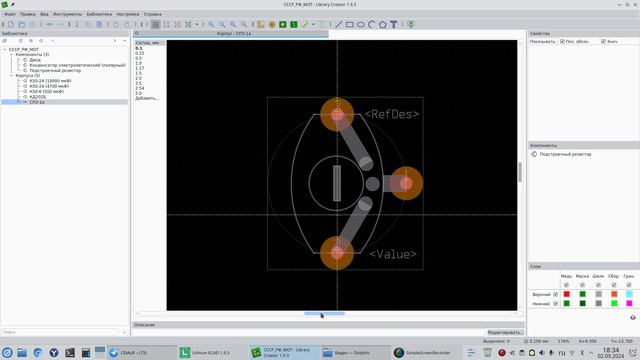
Task: Toggle the Нижний layer row checkbox
Action: tap(556, 304)
